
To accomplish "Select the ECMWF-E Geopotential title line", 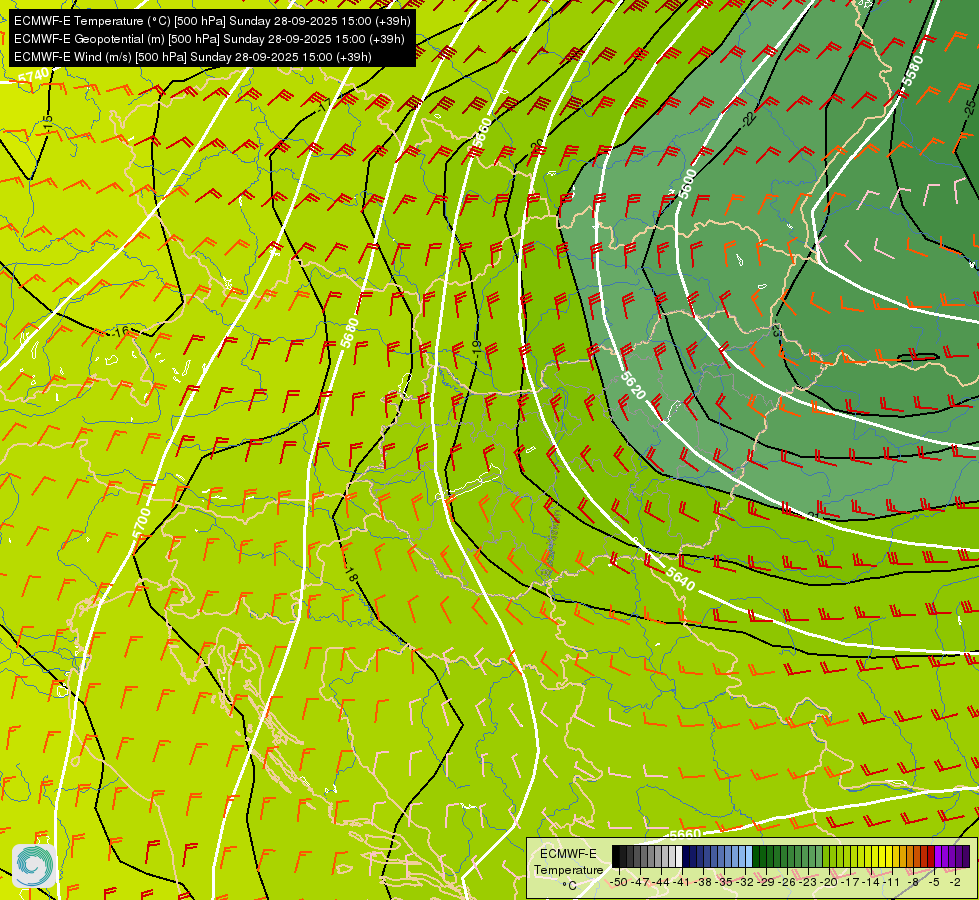I will point(209,39).
